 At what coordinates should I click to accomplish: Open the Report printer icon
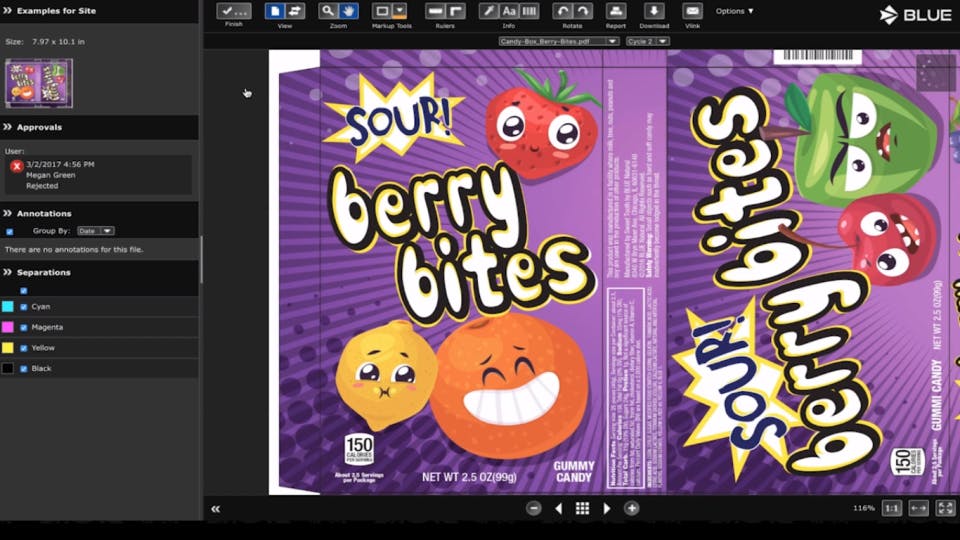[615, 11]
